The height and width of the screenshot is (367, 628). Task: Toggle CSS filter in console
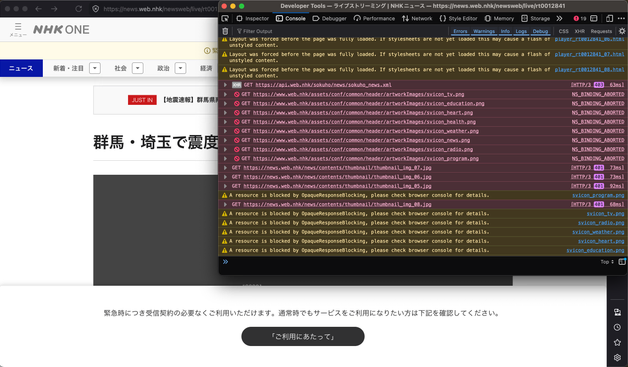tap(563, 31)
